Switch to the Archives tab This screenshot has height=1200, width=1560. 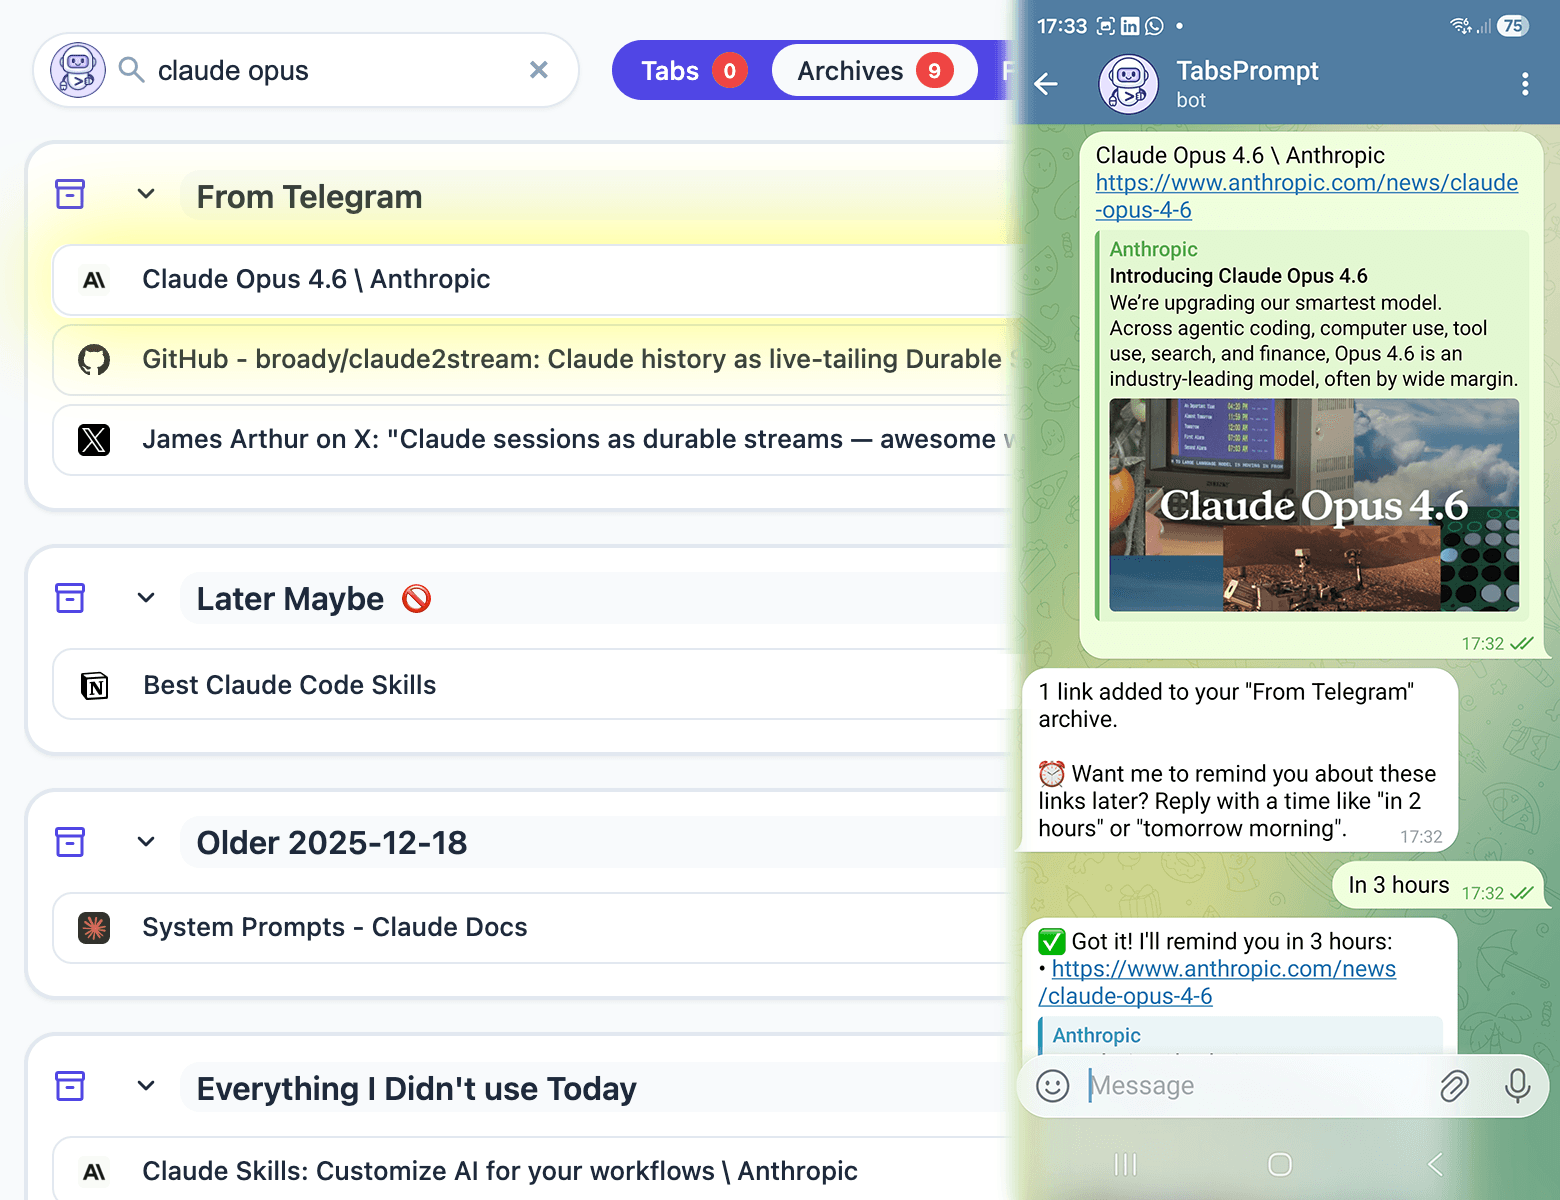(874, 70)
